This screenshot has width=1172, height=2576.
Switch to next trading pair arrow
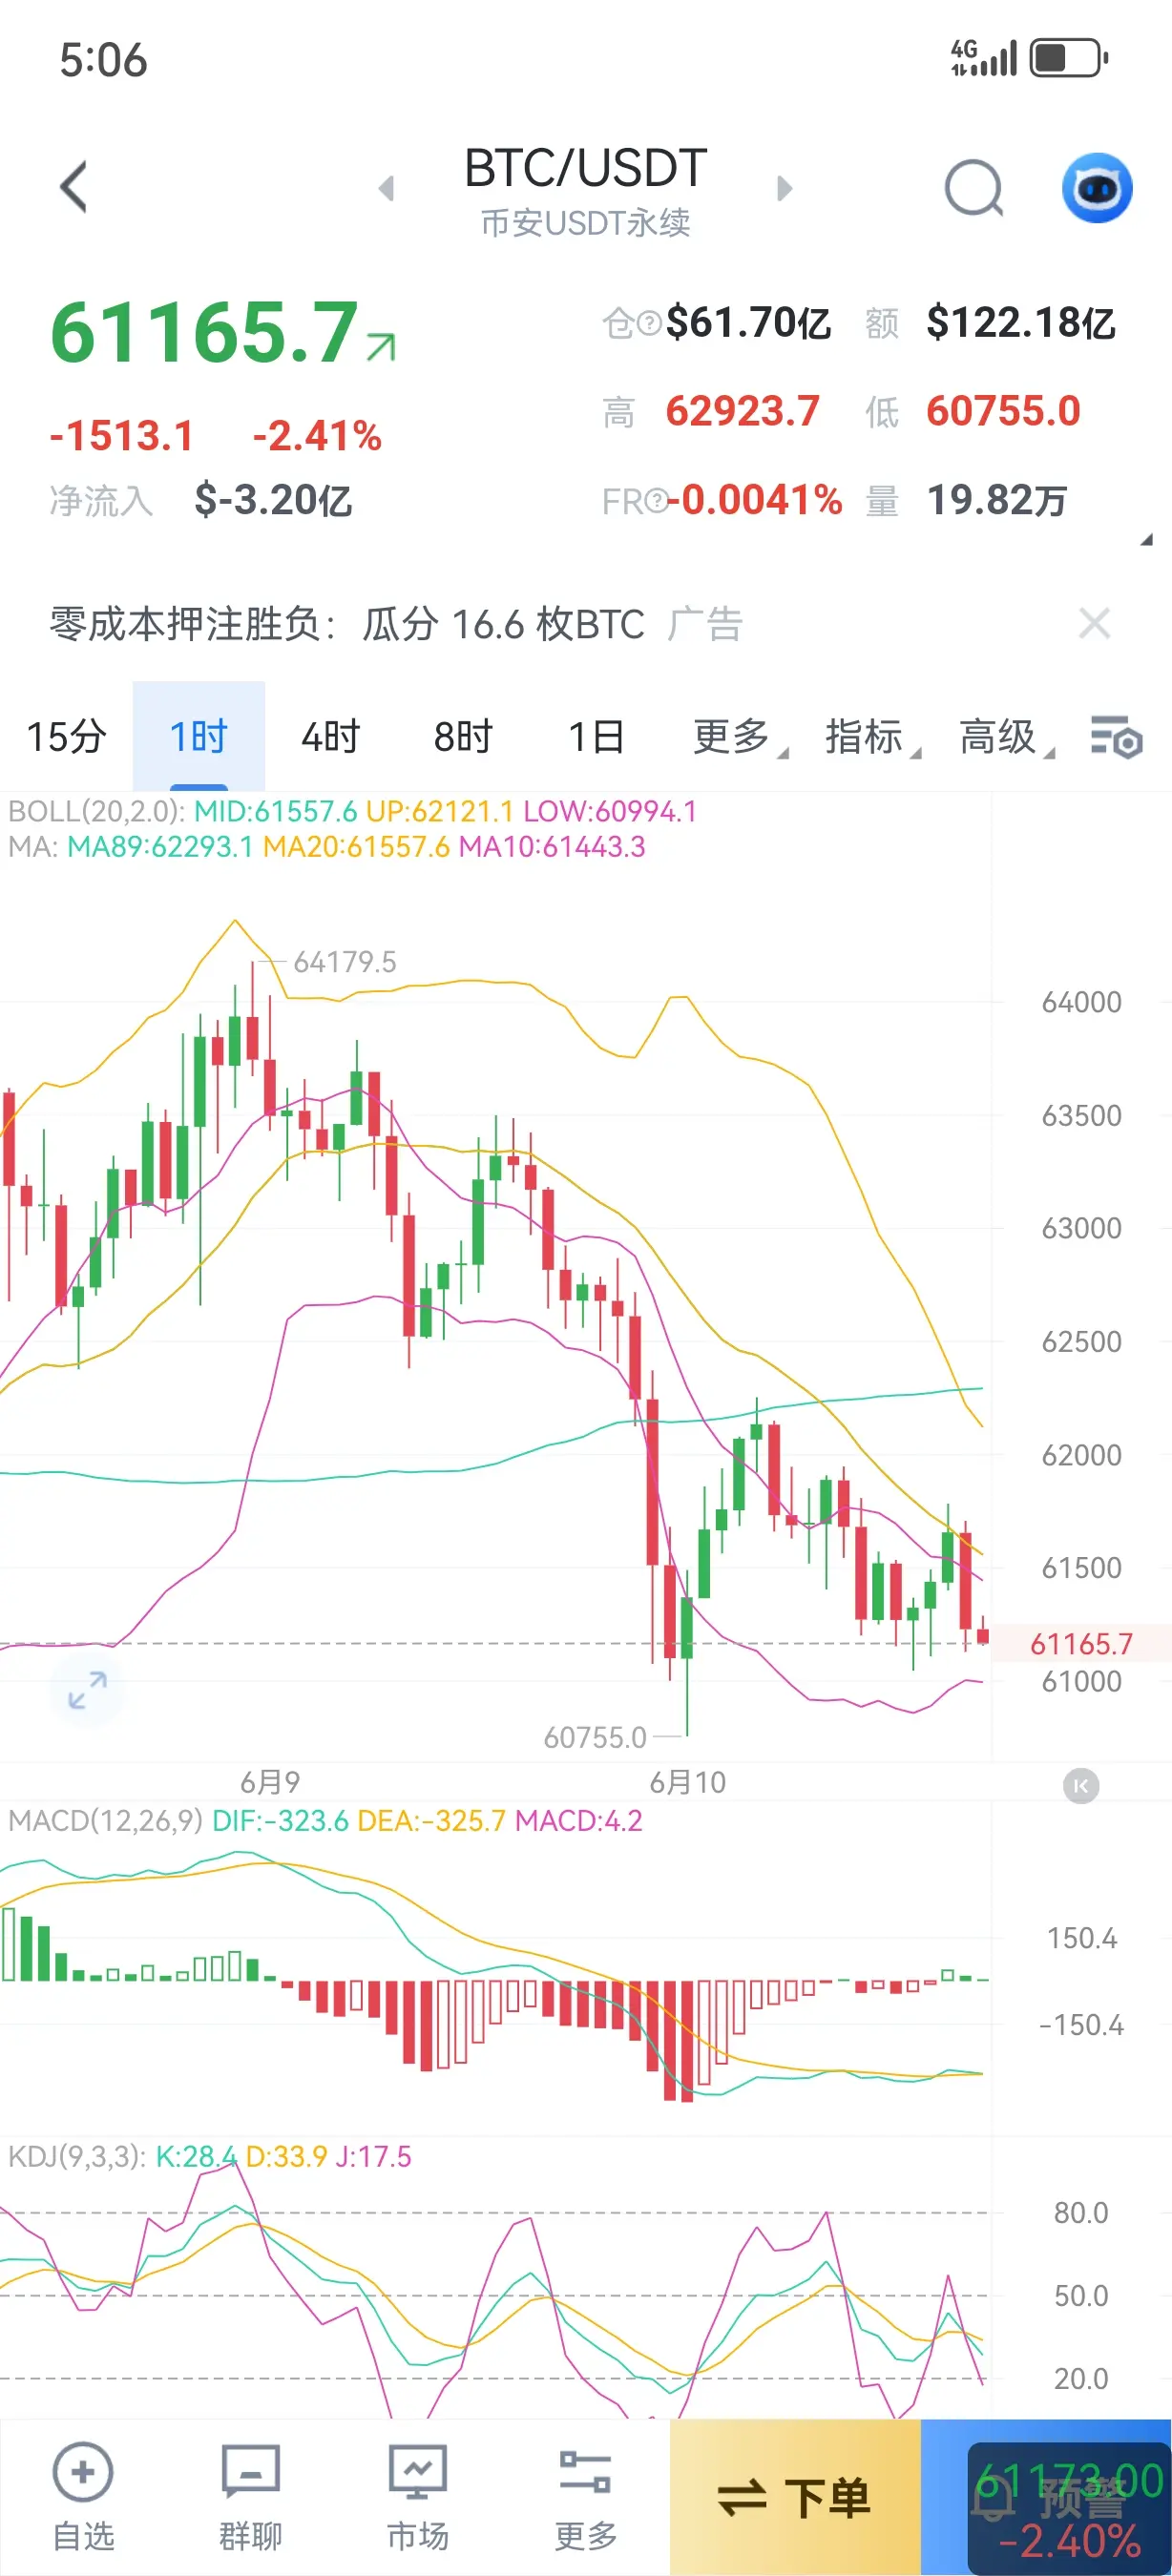pyautogui.click(x=785, y=188)
